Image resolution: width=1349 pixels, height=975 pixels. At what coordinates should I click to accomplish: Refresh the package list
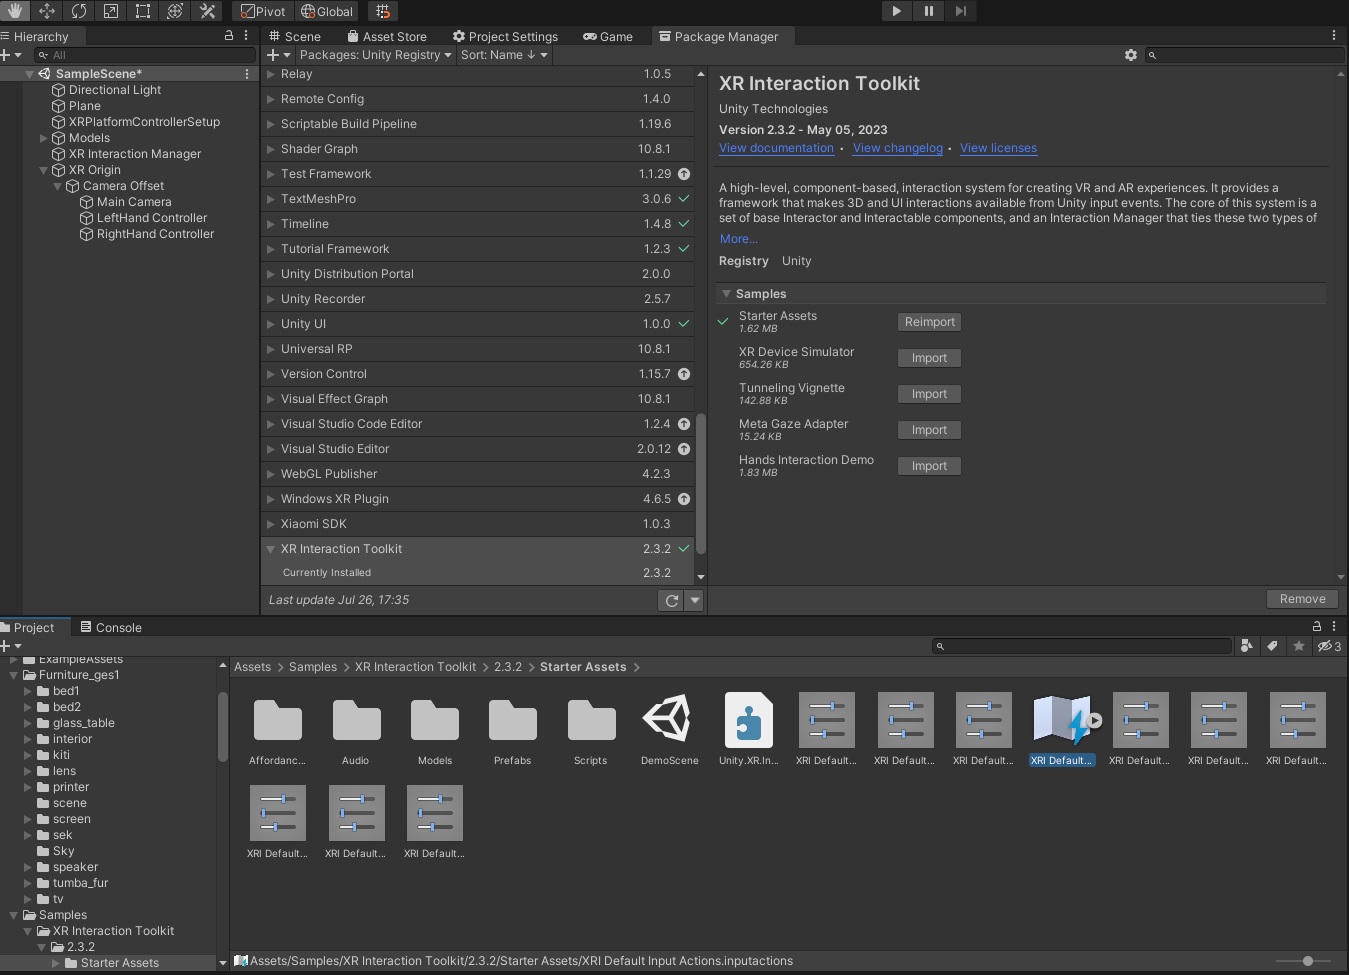tap(672, 600)
